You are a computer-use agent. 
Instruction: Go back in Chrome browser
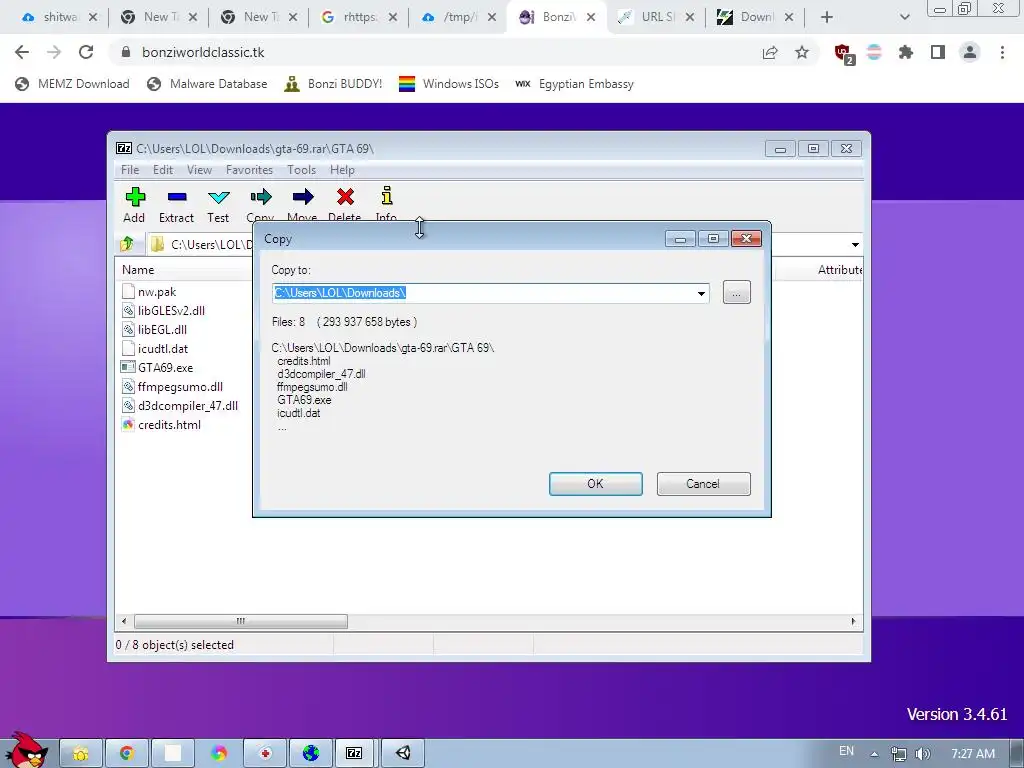coord(22,52)
